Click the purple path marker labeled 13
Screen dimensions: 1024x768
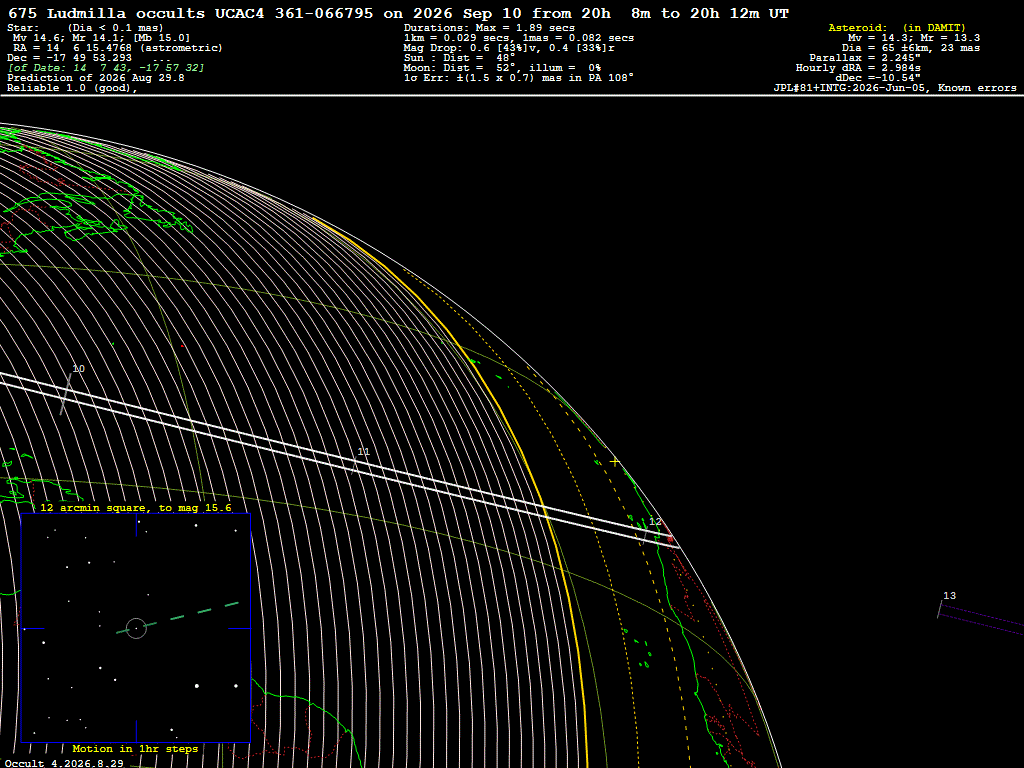pos(949,596)
